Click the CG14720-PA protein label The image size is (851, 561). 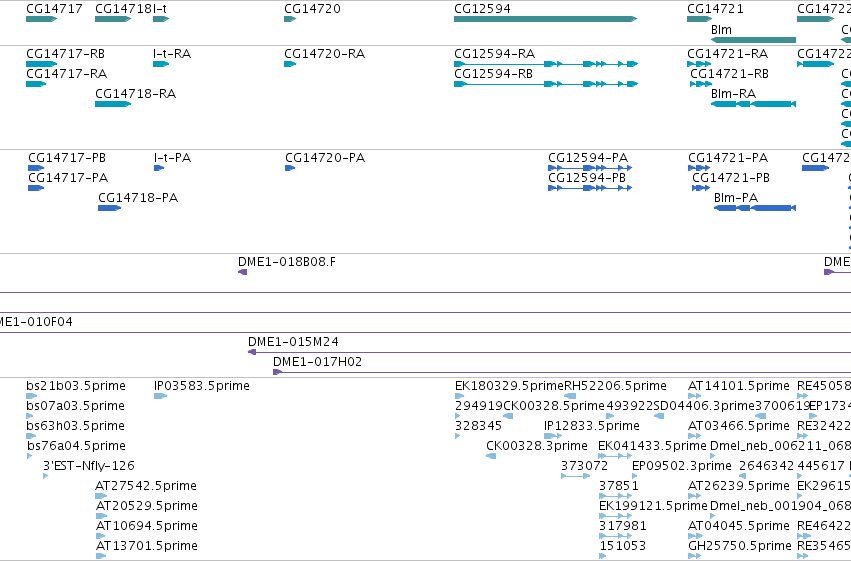(x=325, y=158)
